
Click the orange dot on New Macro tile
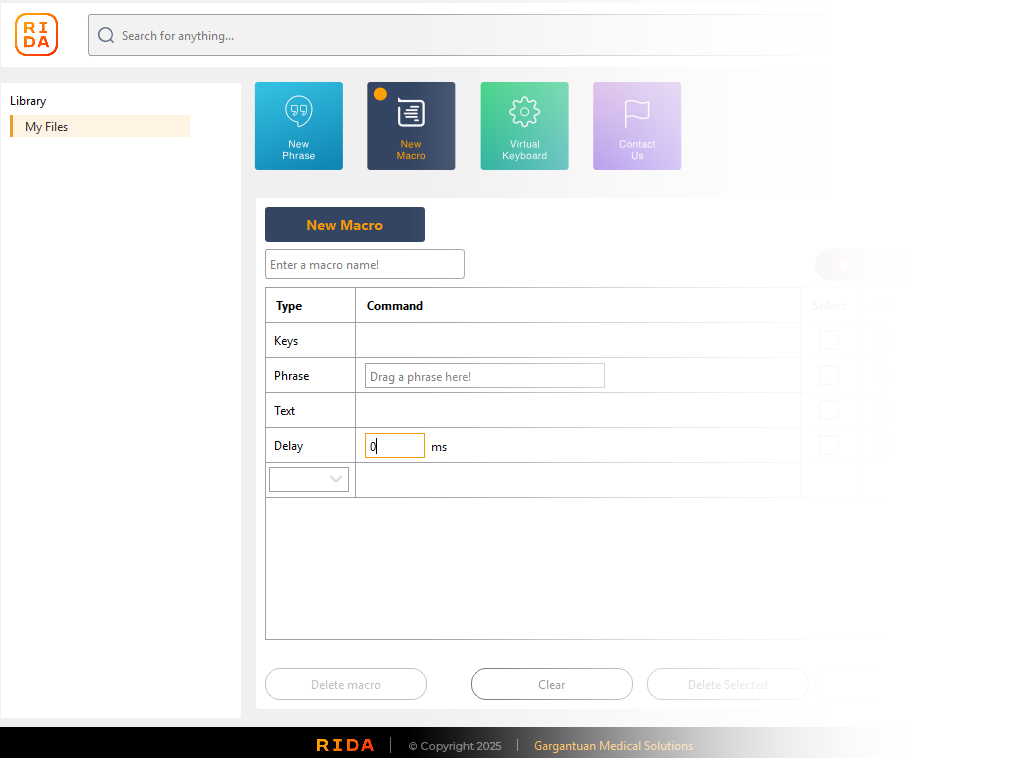click(380, 94)
